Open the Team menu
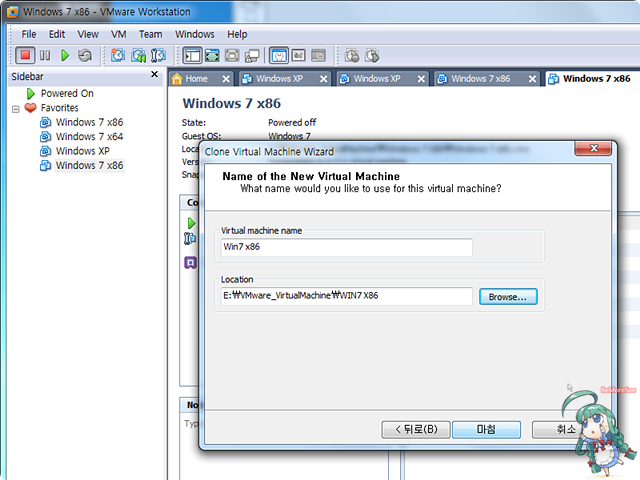 (150, 34)
